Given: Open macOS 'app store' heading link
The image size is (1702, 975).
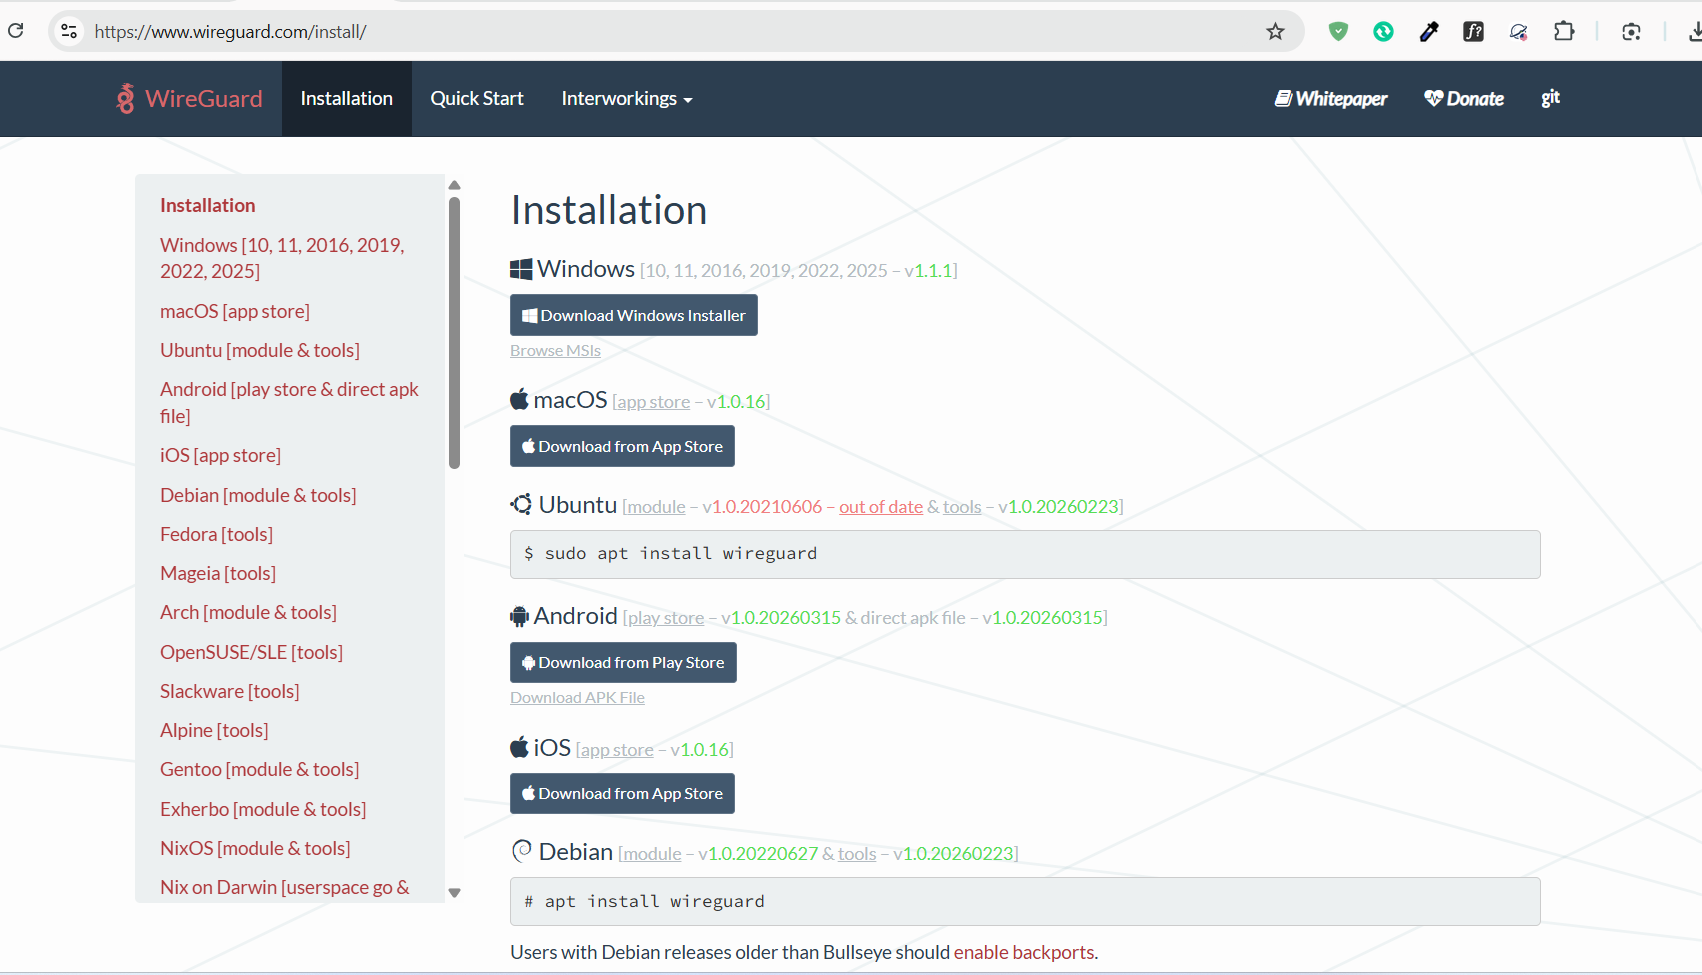Looking at the screenshot, I should coord(654,402).
